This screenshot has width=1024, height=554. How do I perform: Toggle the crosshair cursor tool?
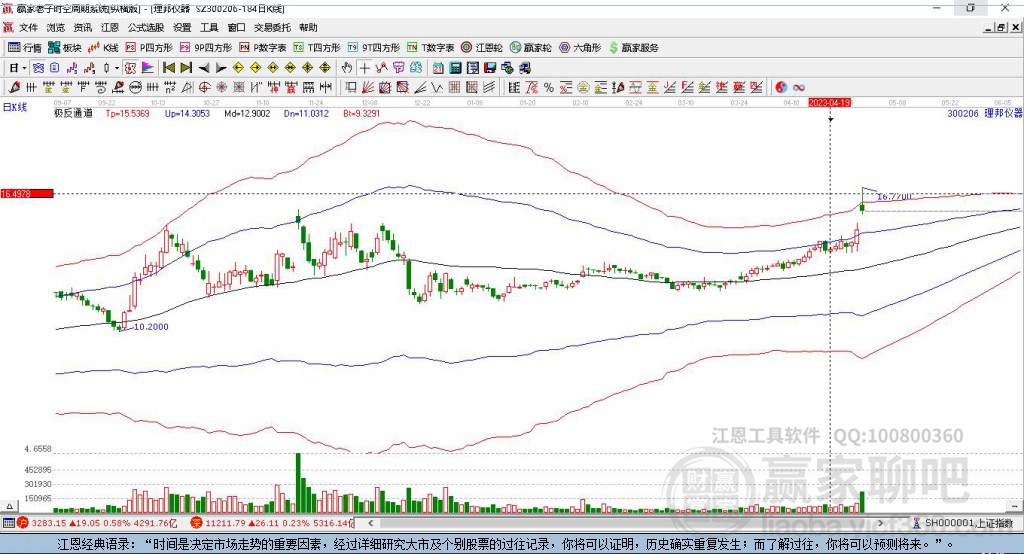pyautogui.click(x=364, y=68)
